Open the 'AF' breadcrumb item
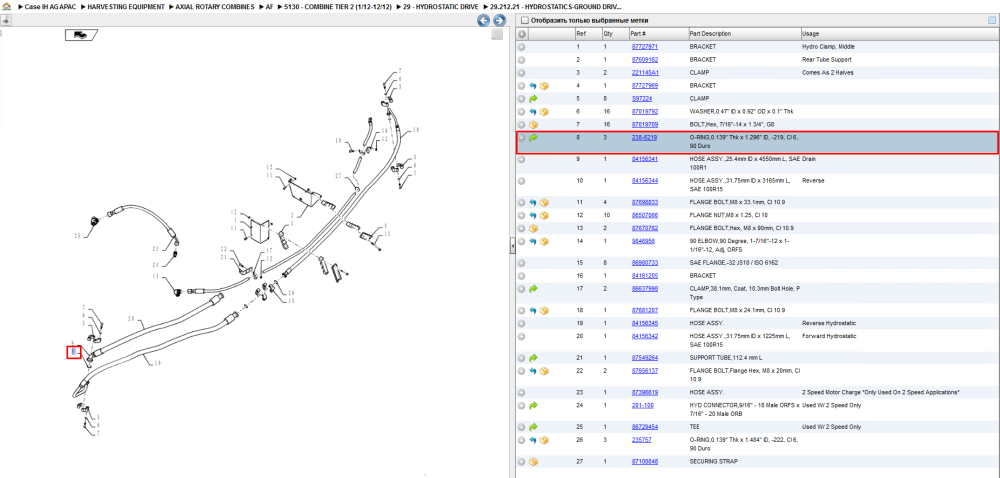 269,6
